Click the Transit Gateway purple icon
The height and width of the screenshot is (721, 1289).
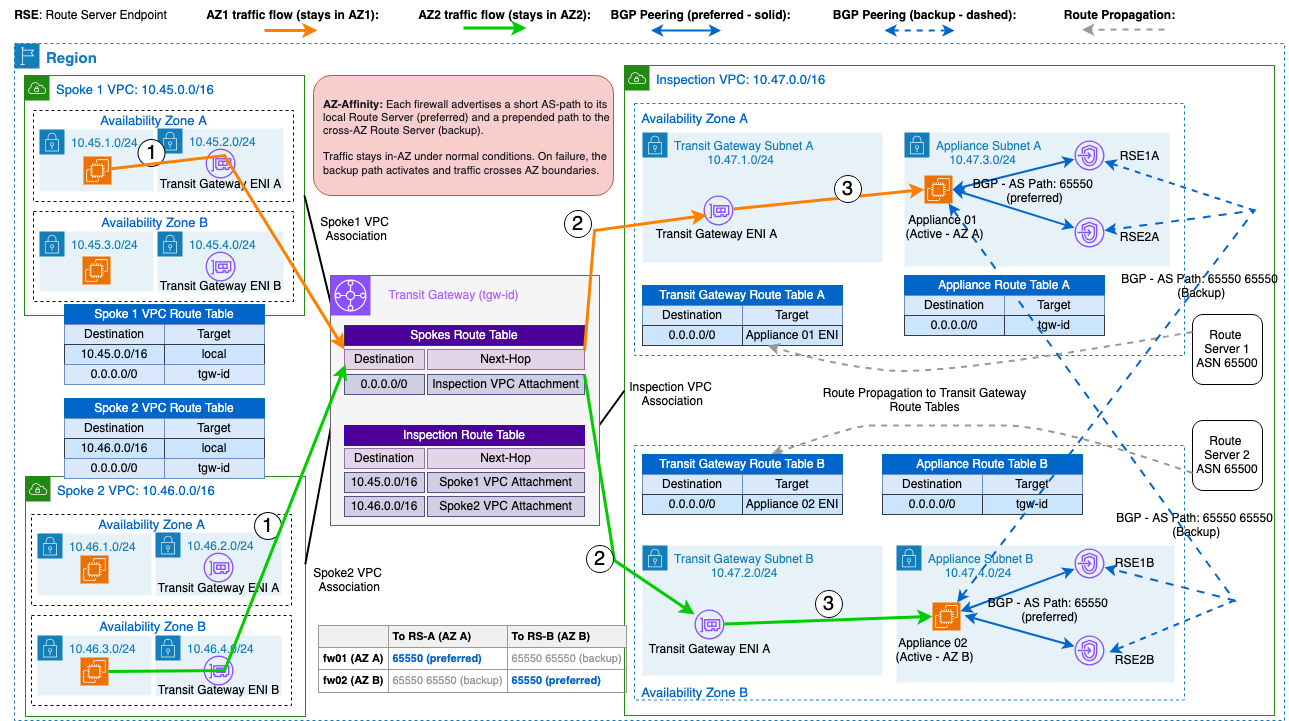tap(350, 295)
